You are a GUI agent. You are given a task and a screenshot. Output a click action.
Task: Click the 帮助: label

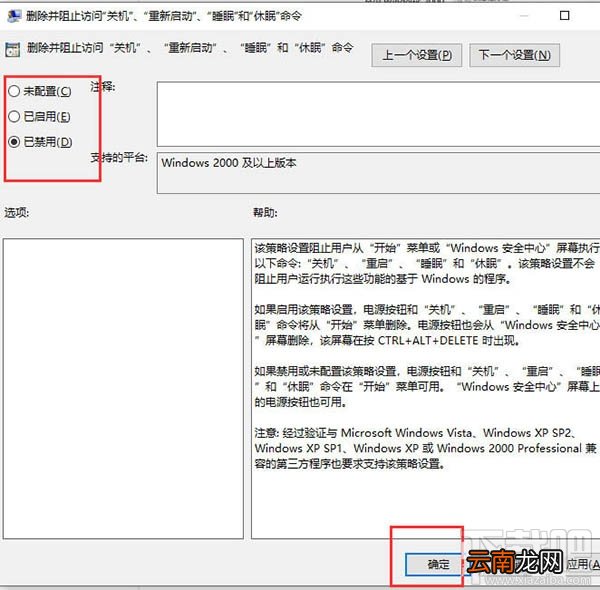pyautogui.click(x=265, y=212)
